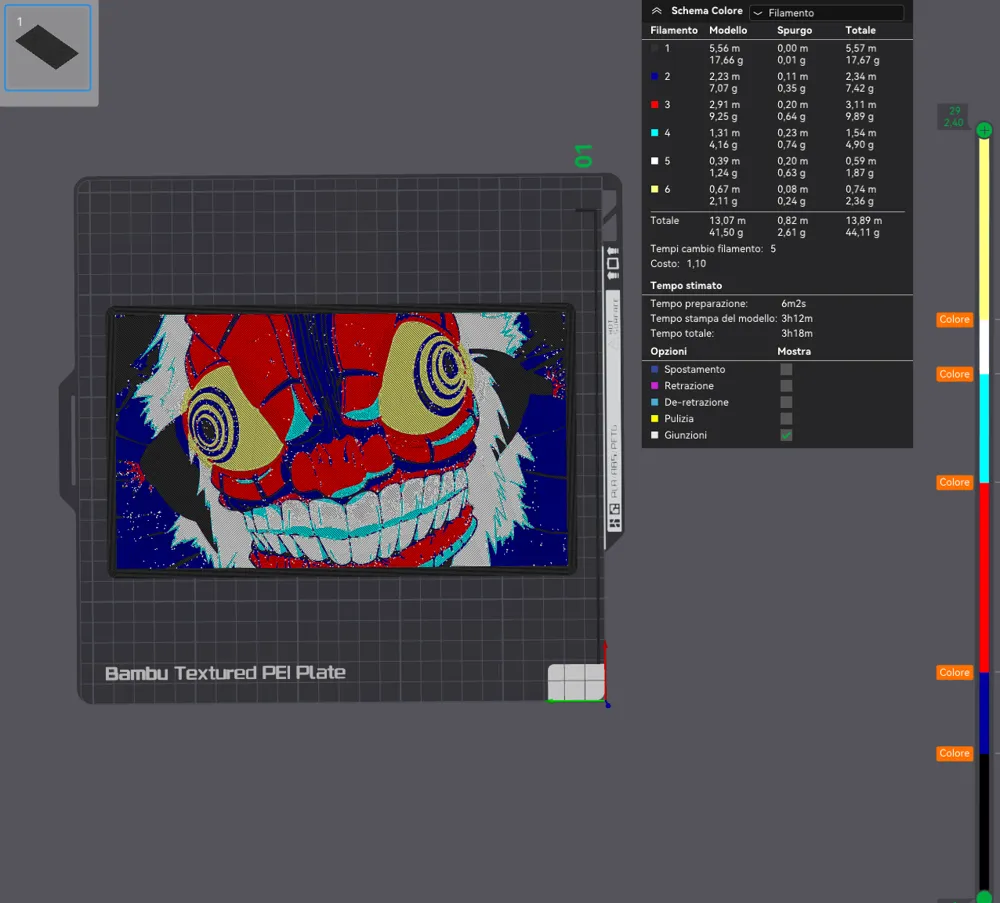Click the magenta Retrazione legend icon
Screen dimensions: 1000x903
point(654,386)
